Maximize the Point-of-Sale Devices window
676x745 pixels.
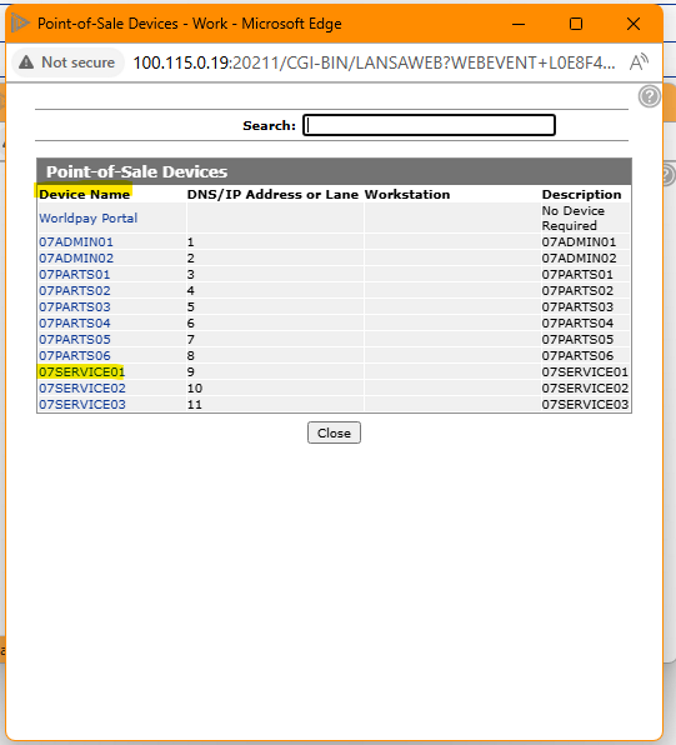576,23
